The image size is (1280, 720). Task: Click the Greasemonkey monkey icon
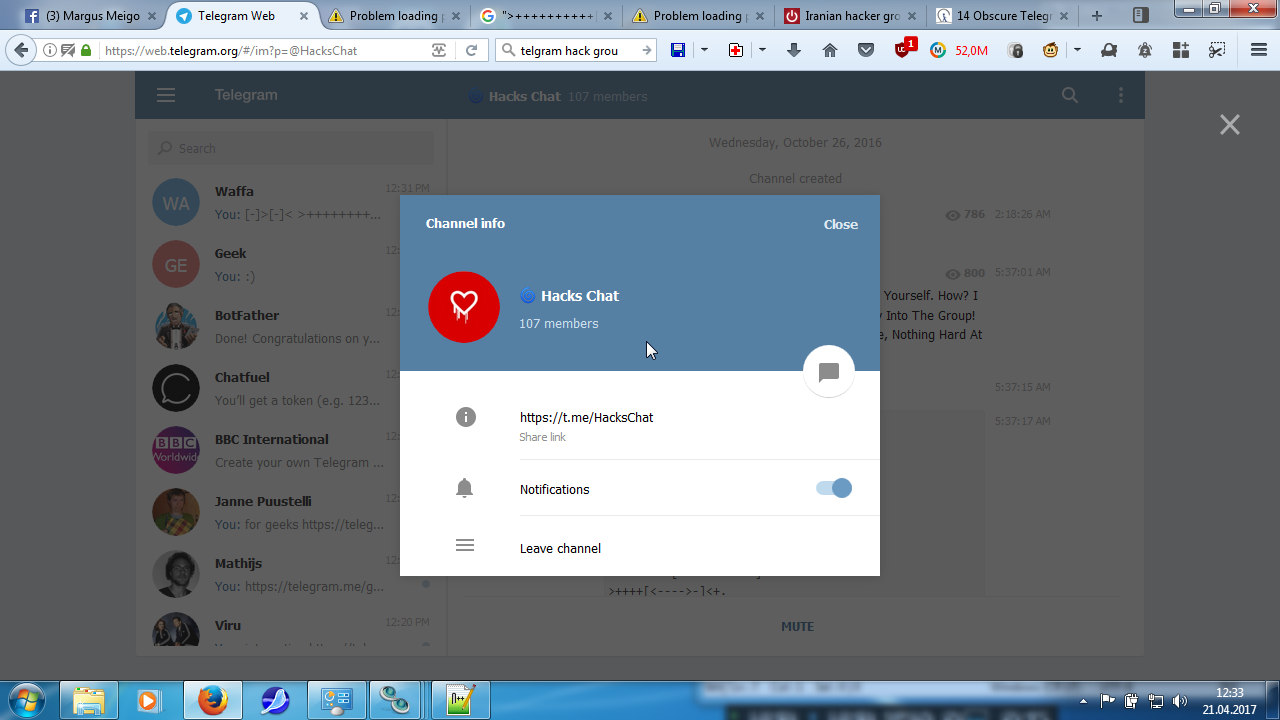pyautogui.click(x=1050, y=50)
